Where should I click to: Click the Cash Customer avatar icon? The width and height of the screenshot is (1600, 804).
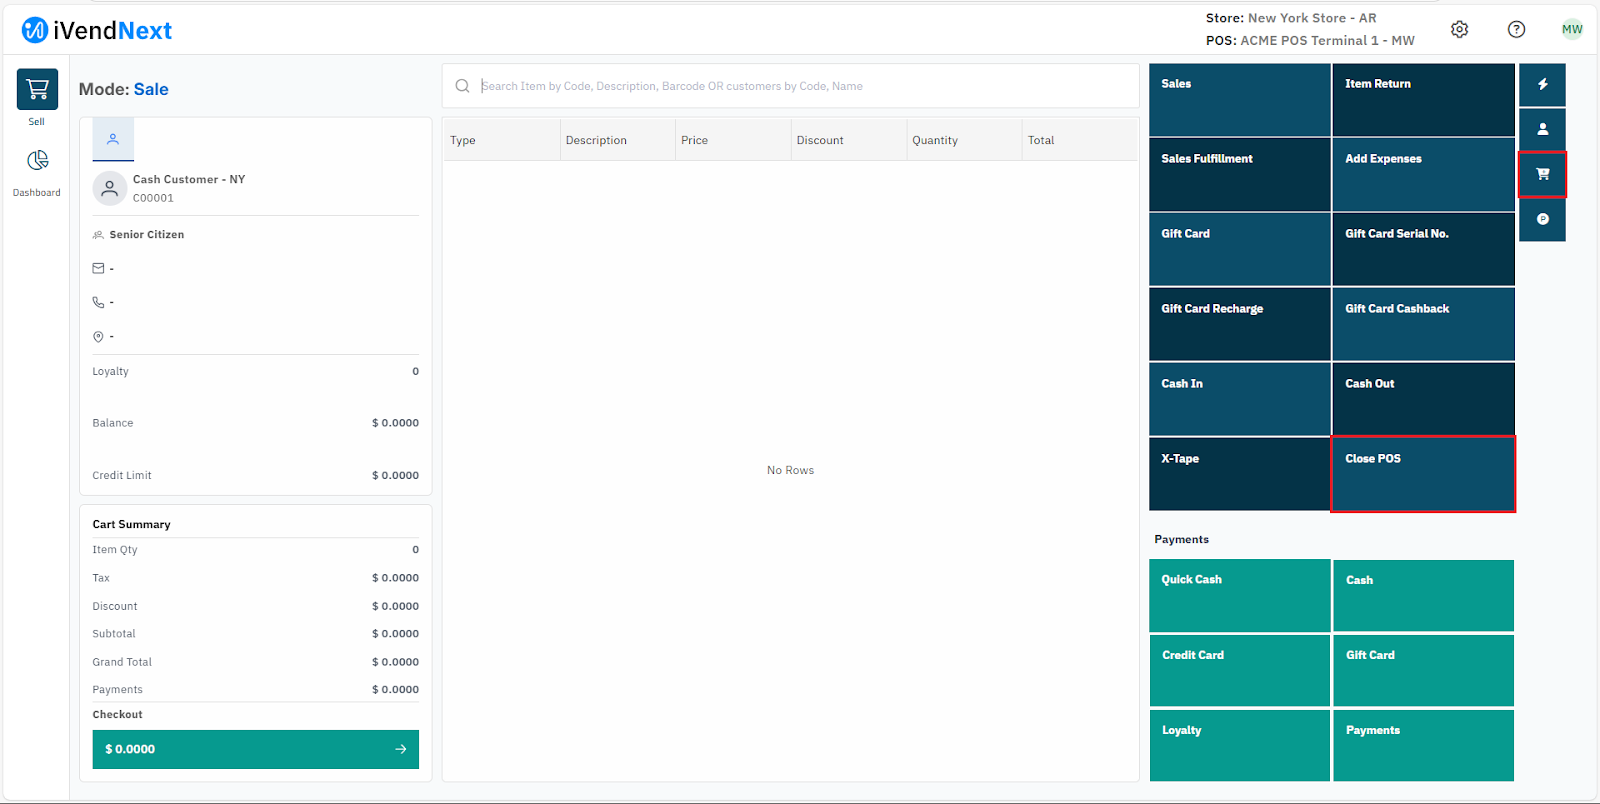110,188
